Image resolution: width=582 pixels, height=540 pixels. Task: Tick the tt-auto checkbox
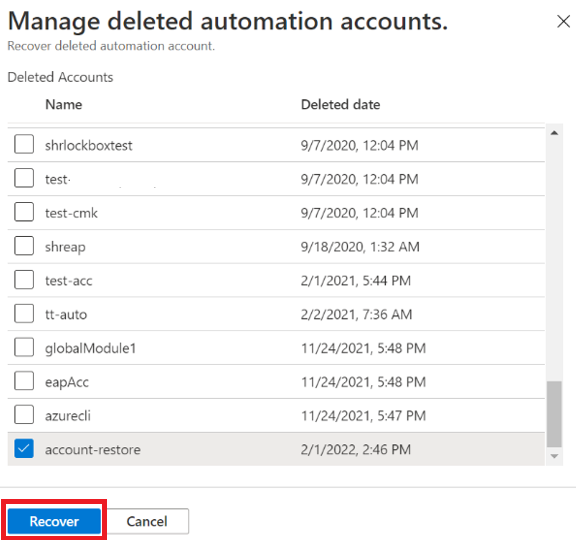point(24,313)
